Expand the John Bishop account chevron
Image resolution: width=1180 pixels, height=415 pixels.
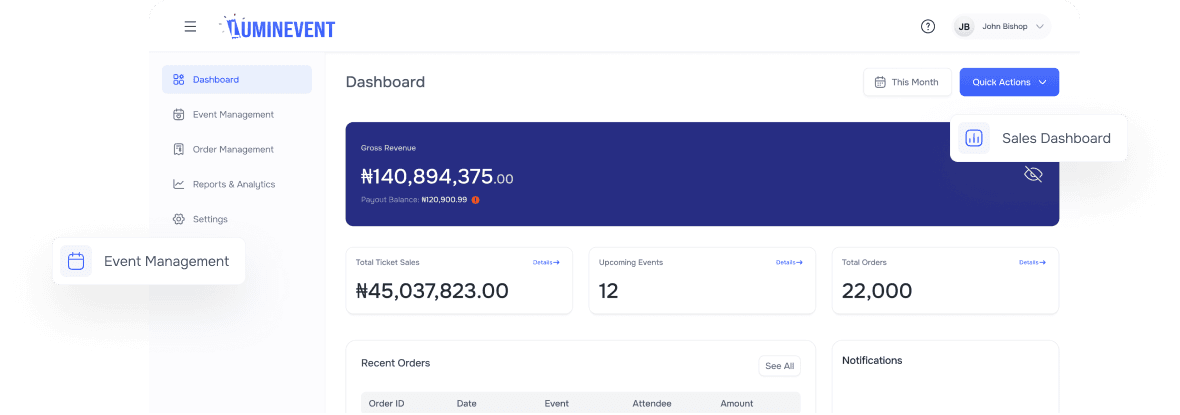click(x=1039, y=27)
